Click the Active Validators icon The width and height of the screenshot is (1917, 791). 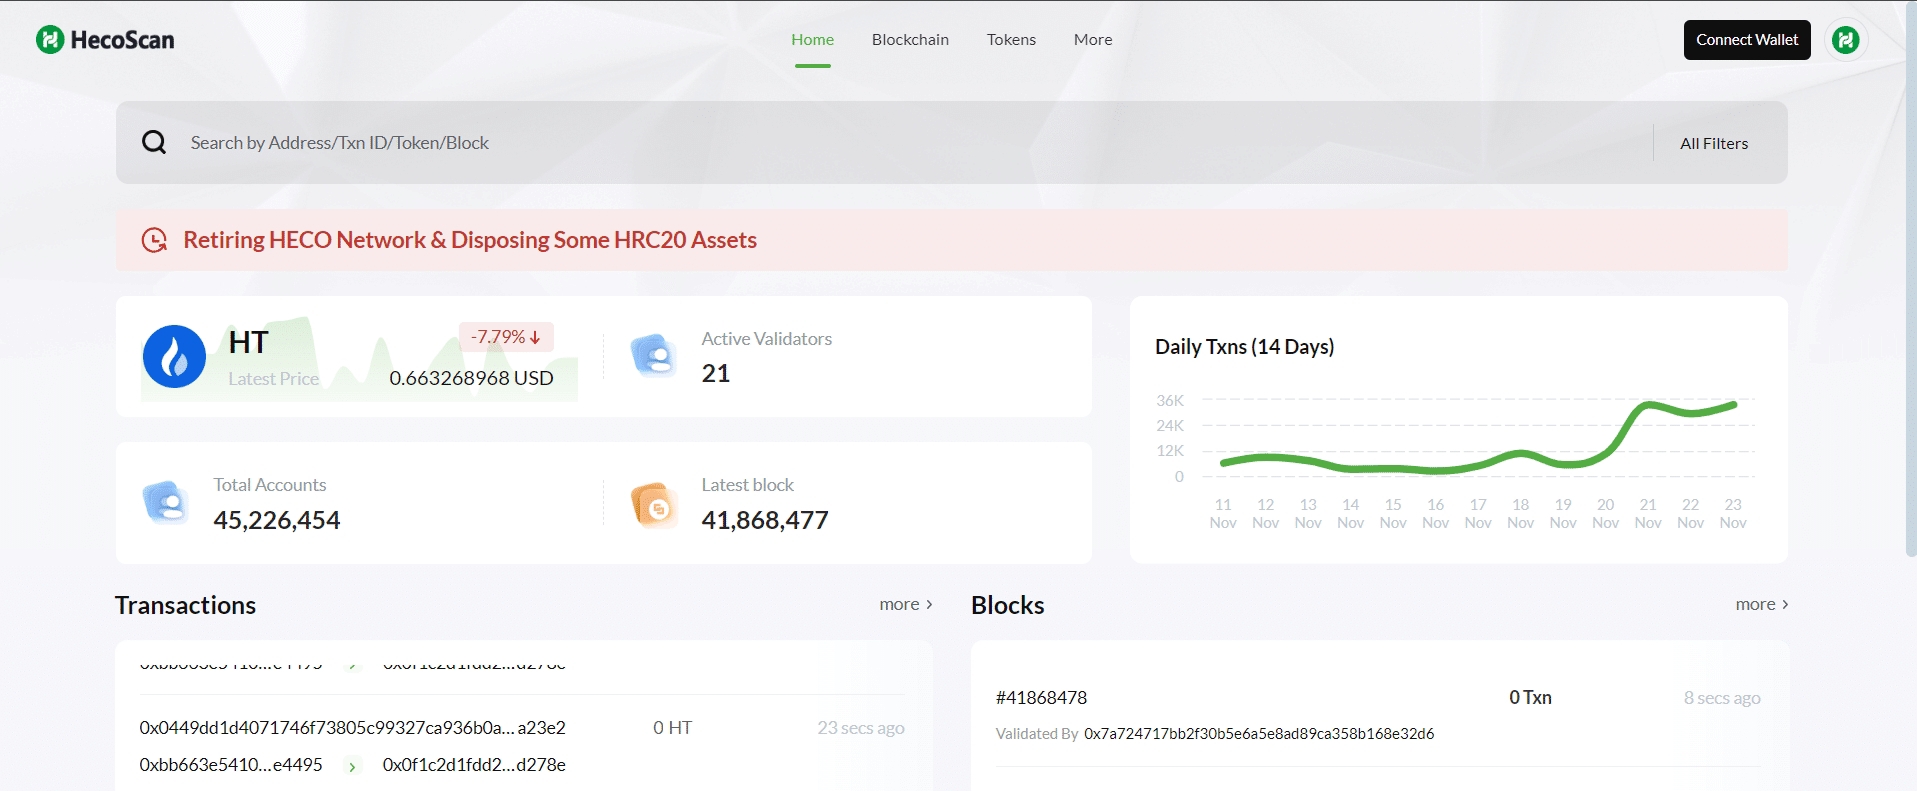coord(653,356)
